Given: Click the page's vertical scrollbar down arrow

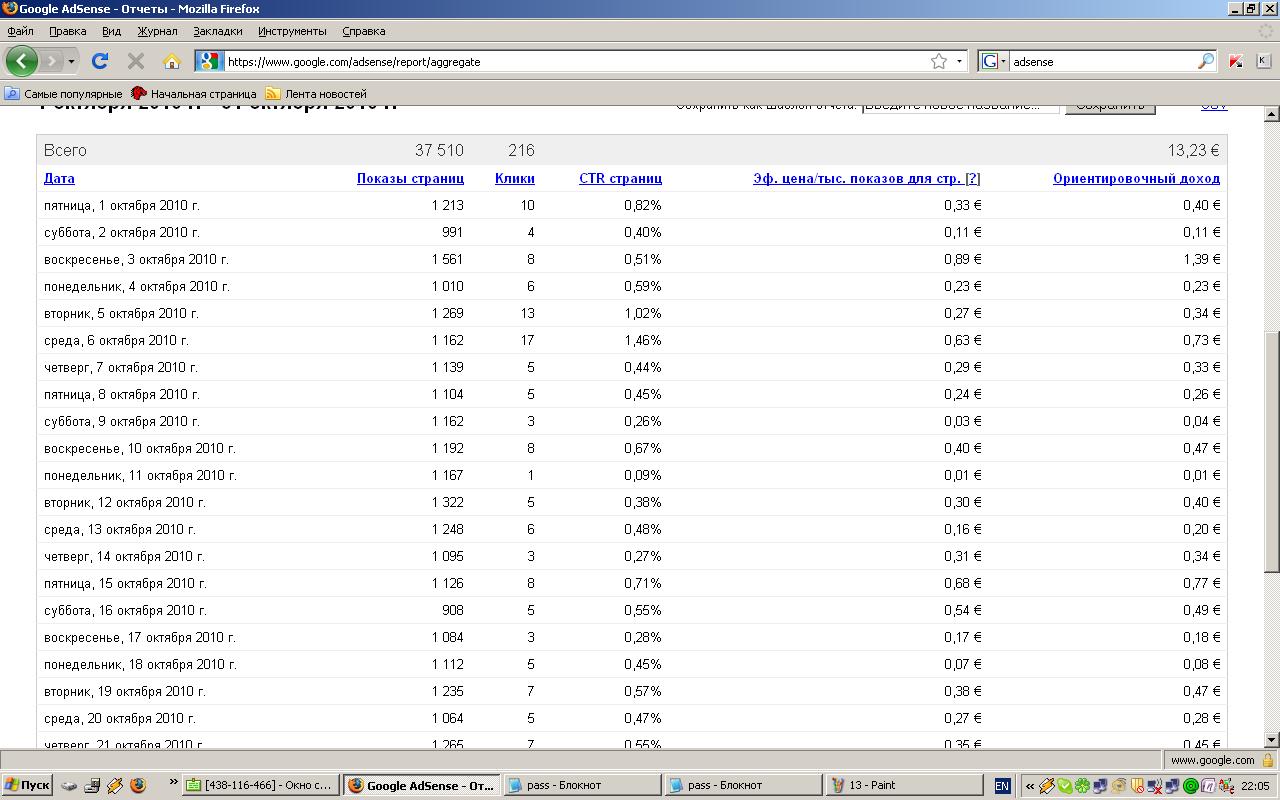Looking at the screenshot, I should (x=1271, y=740).
